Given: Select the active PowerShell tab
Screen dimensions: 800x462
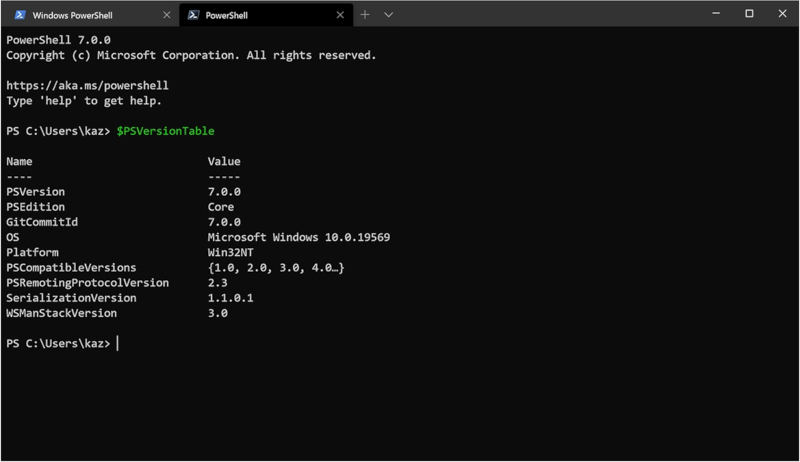Looking at the screenshot, I should (x=266, y=15).
